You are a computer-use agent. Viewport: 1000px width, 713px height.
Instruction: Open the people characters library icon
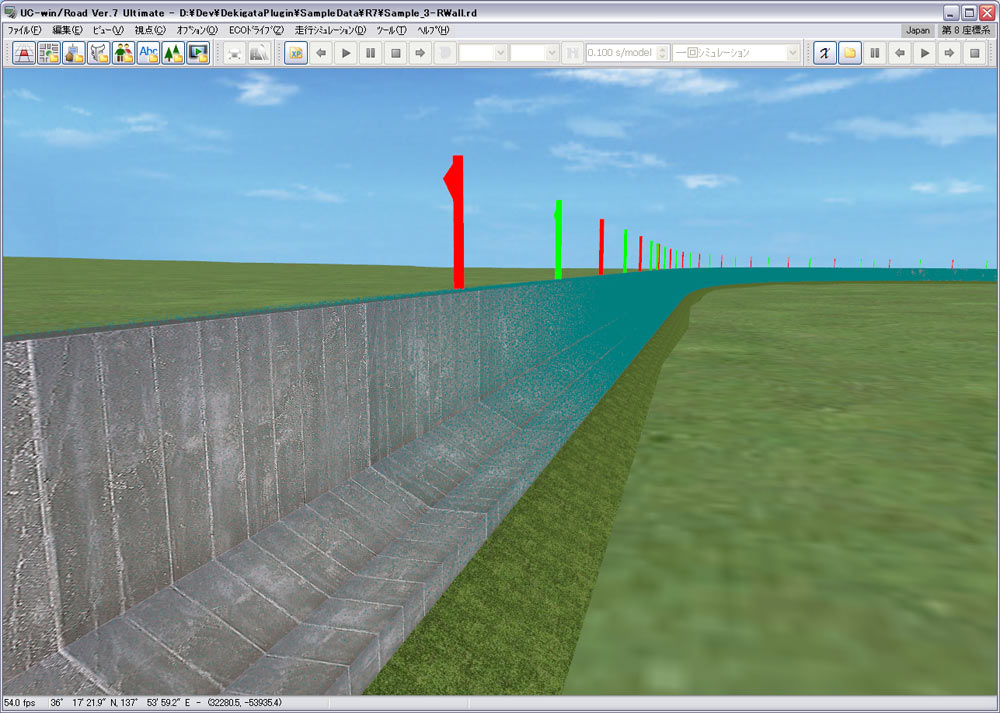pos(123,53)
